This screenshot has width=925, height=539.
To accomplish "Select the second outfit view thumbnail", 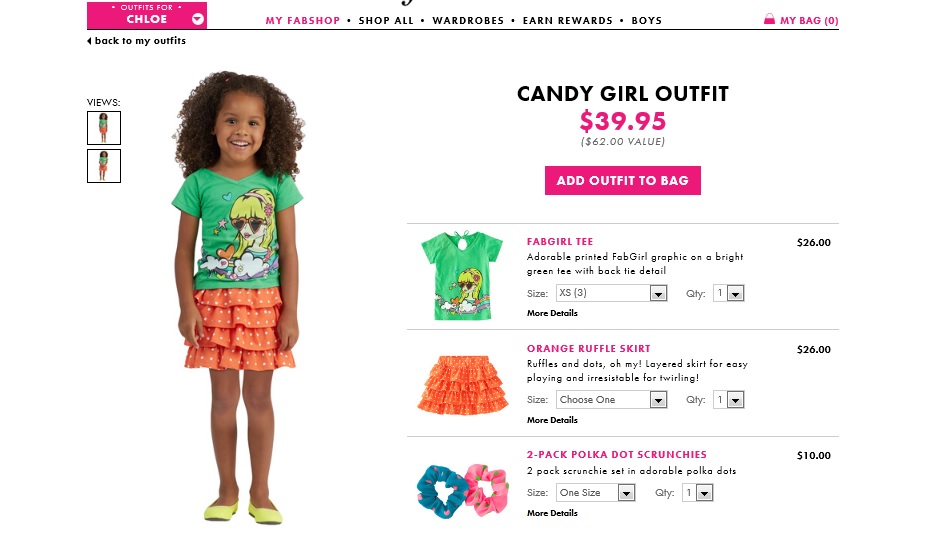I will [104, 166].
